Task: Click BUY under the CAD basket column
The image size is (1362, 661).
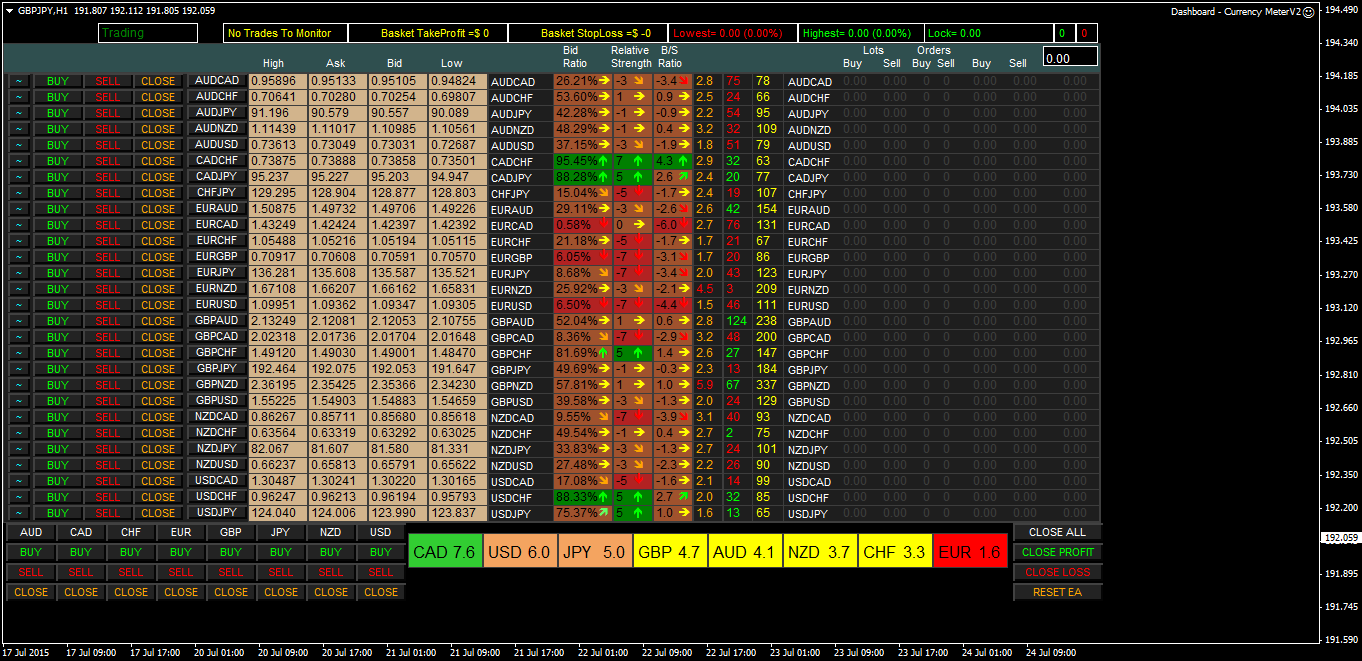Action: click(x=81, y=552)
